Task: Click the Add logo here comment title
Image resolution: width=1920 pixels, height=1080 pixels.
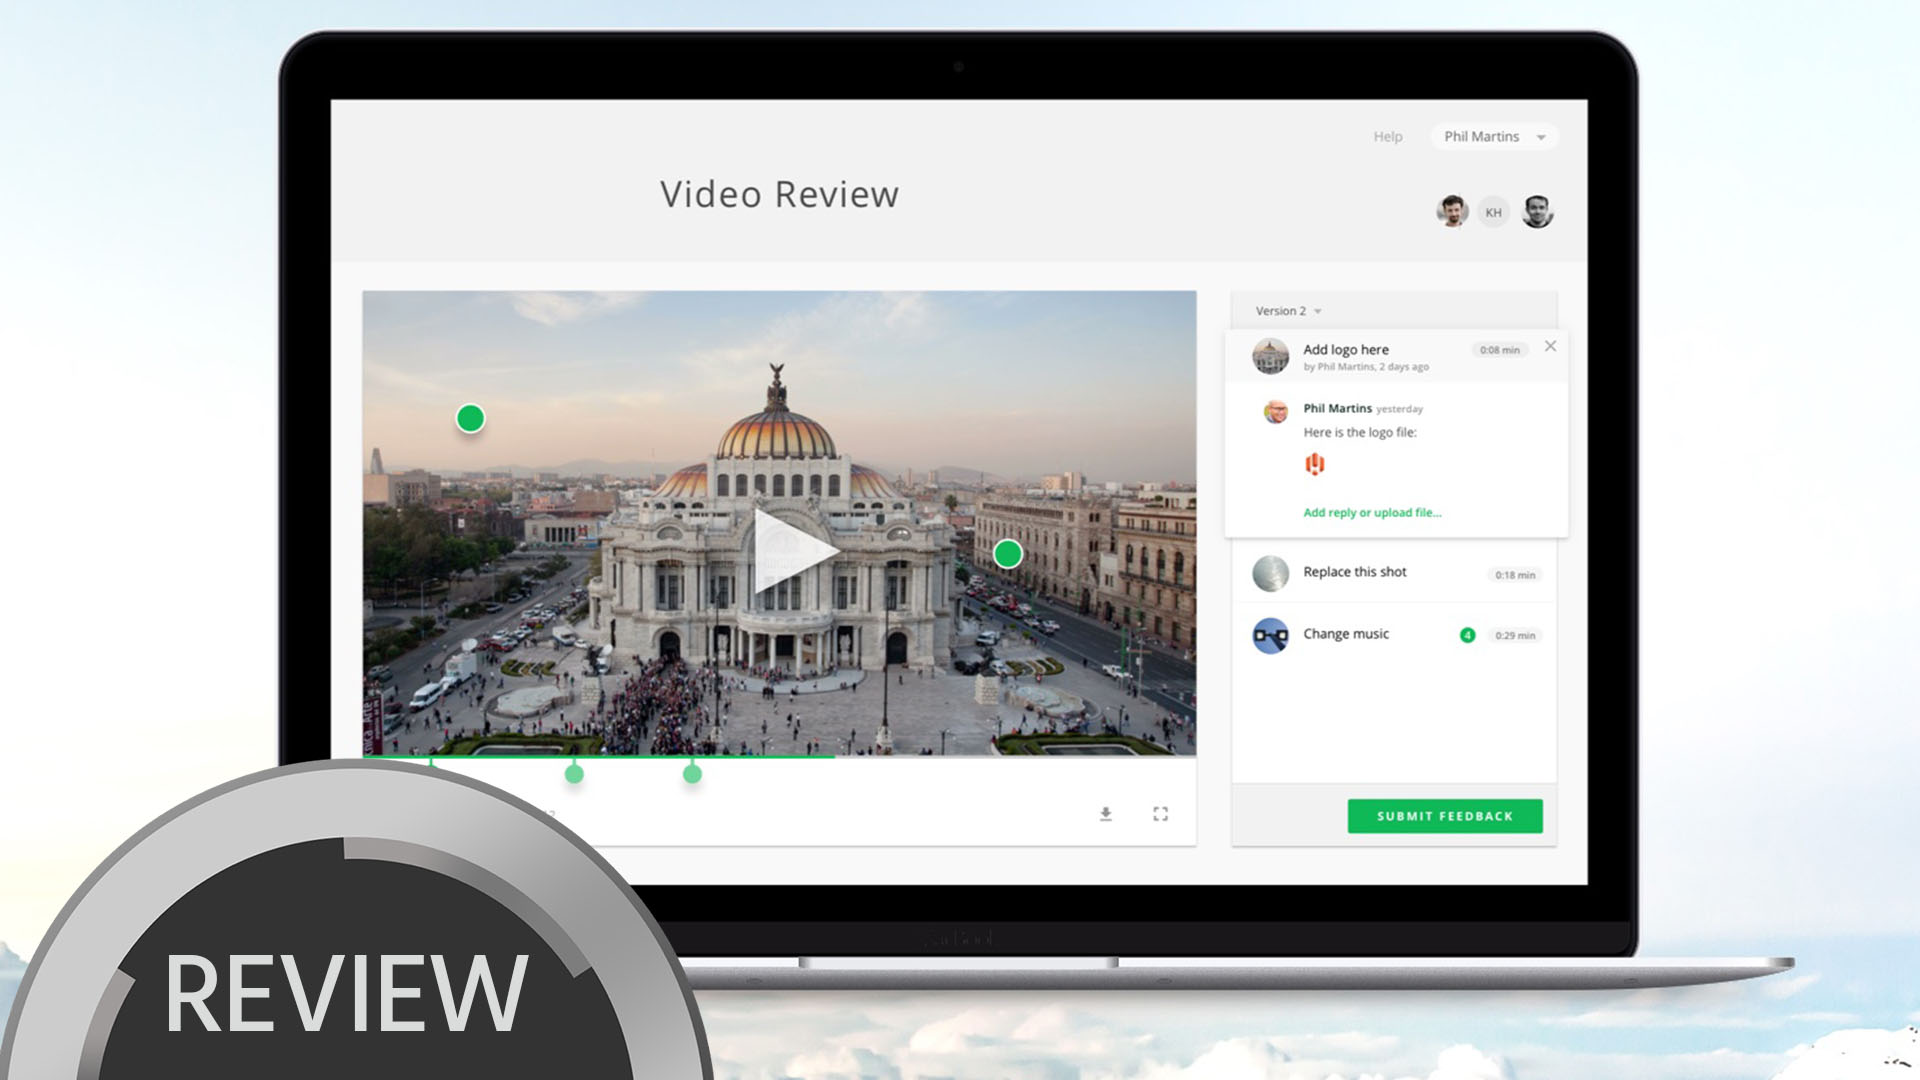Action: 1345,350
